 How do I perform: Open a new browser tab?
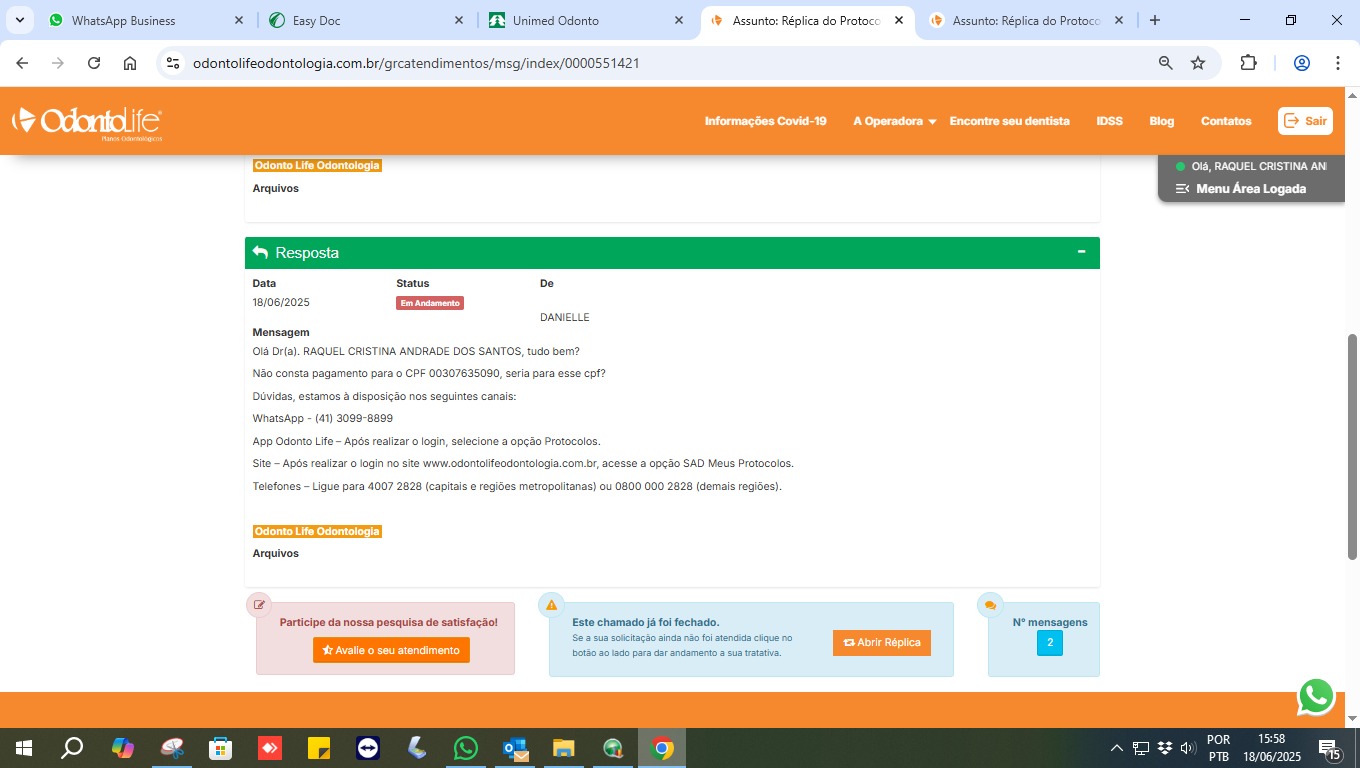[x=1155, y=20]
